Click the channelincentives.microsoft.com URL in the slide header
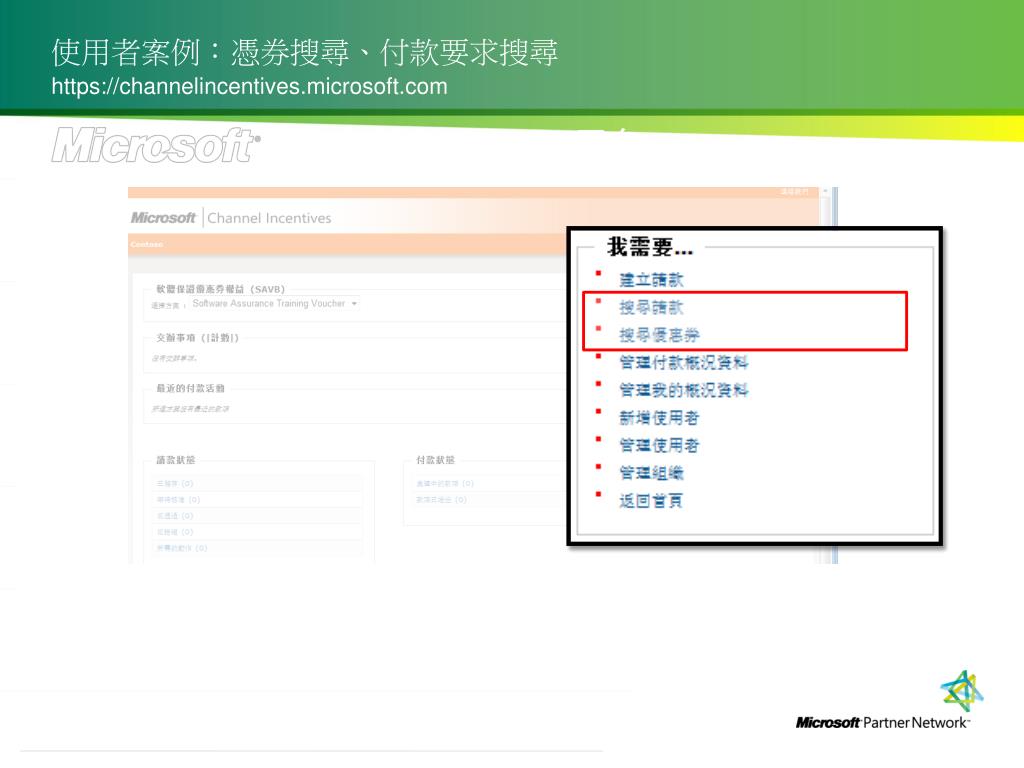Viewport: 1024px width, 768px height. coord(249,86)
